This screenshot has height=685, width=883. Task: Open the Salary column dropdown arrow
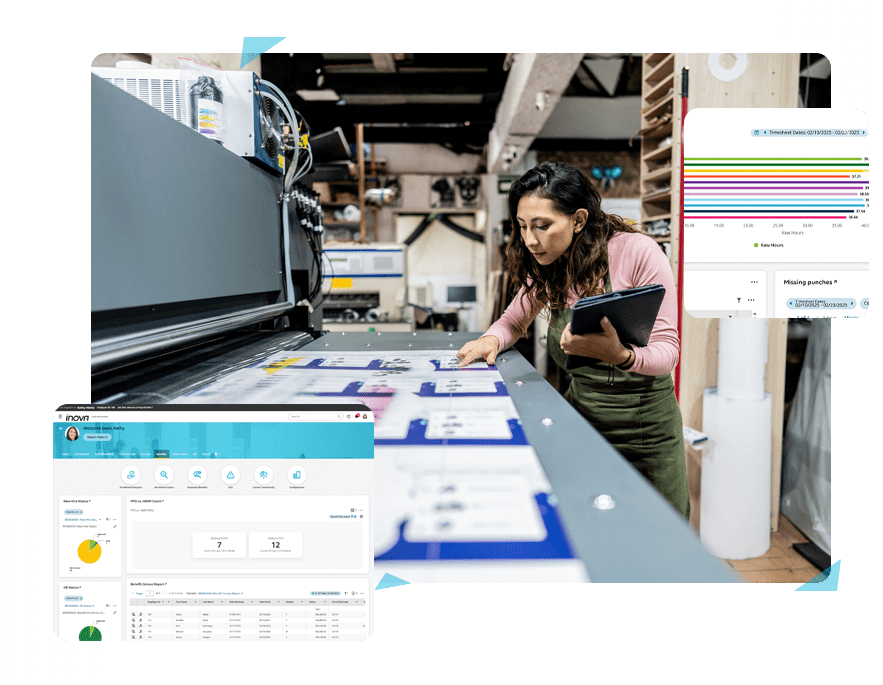(325, 602)
